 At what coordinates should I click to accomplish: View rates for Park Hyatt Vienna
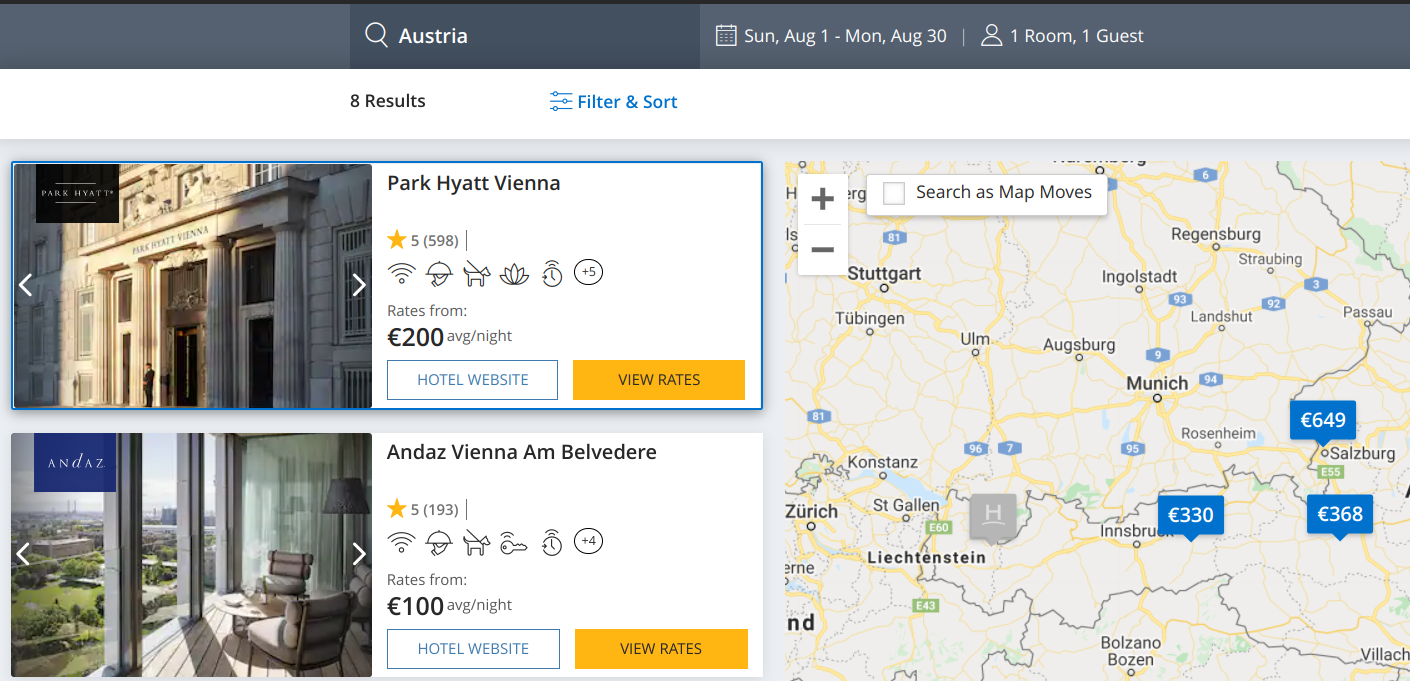(x=659, y=380)
